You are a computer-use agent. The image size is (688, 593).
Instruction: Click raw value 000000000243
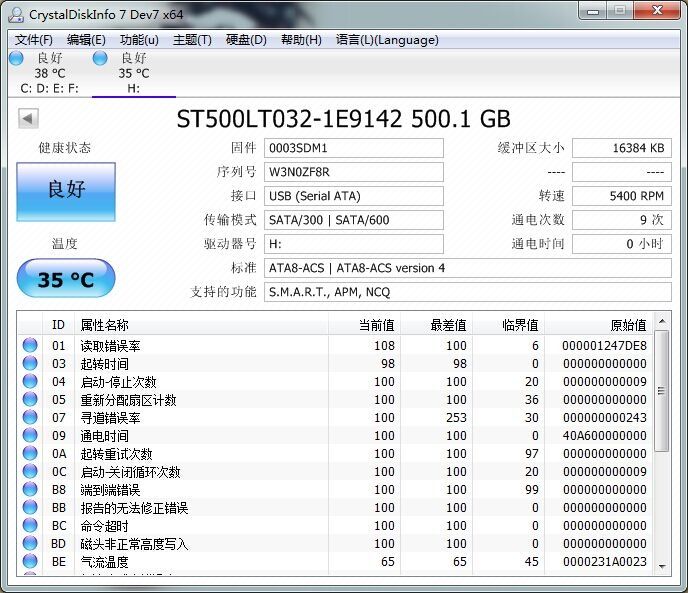pyautogui.click(x=604, y=418)
